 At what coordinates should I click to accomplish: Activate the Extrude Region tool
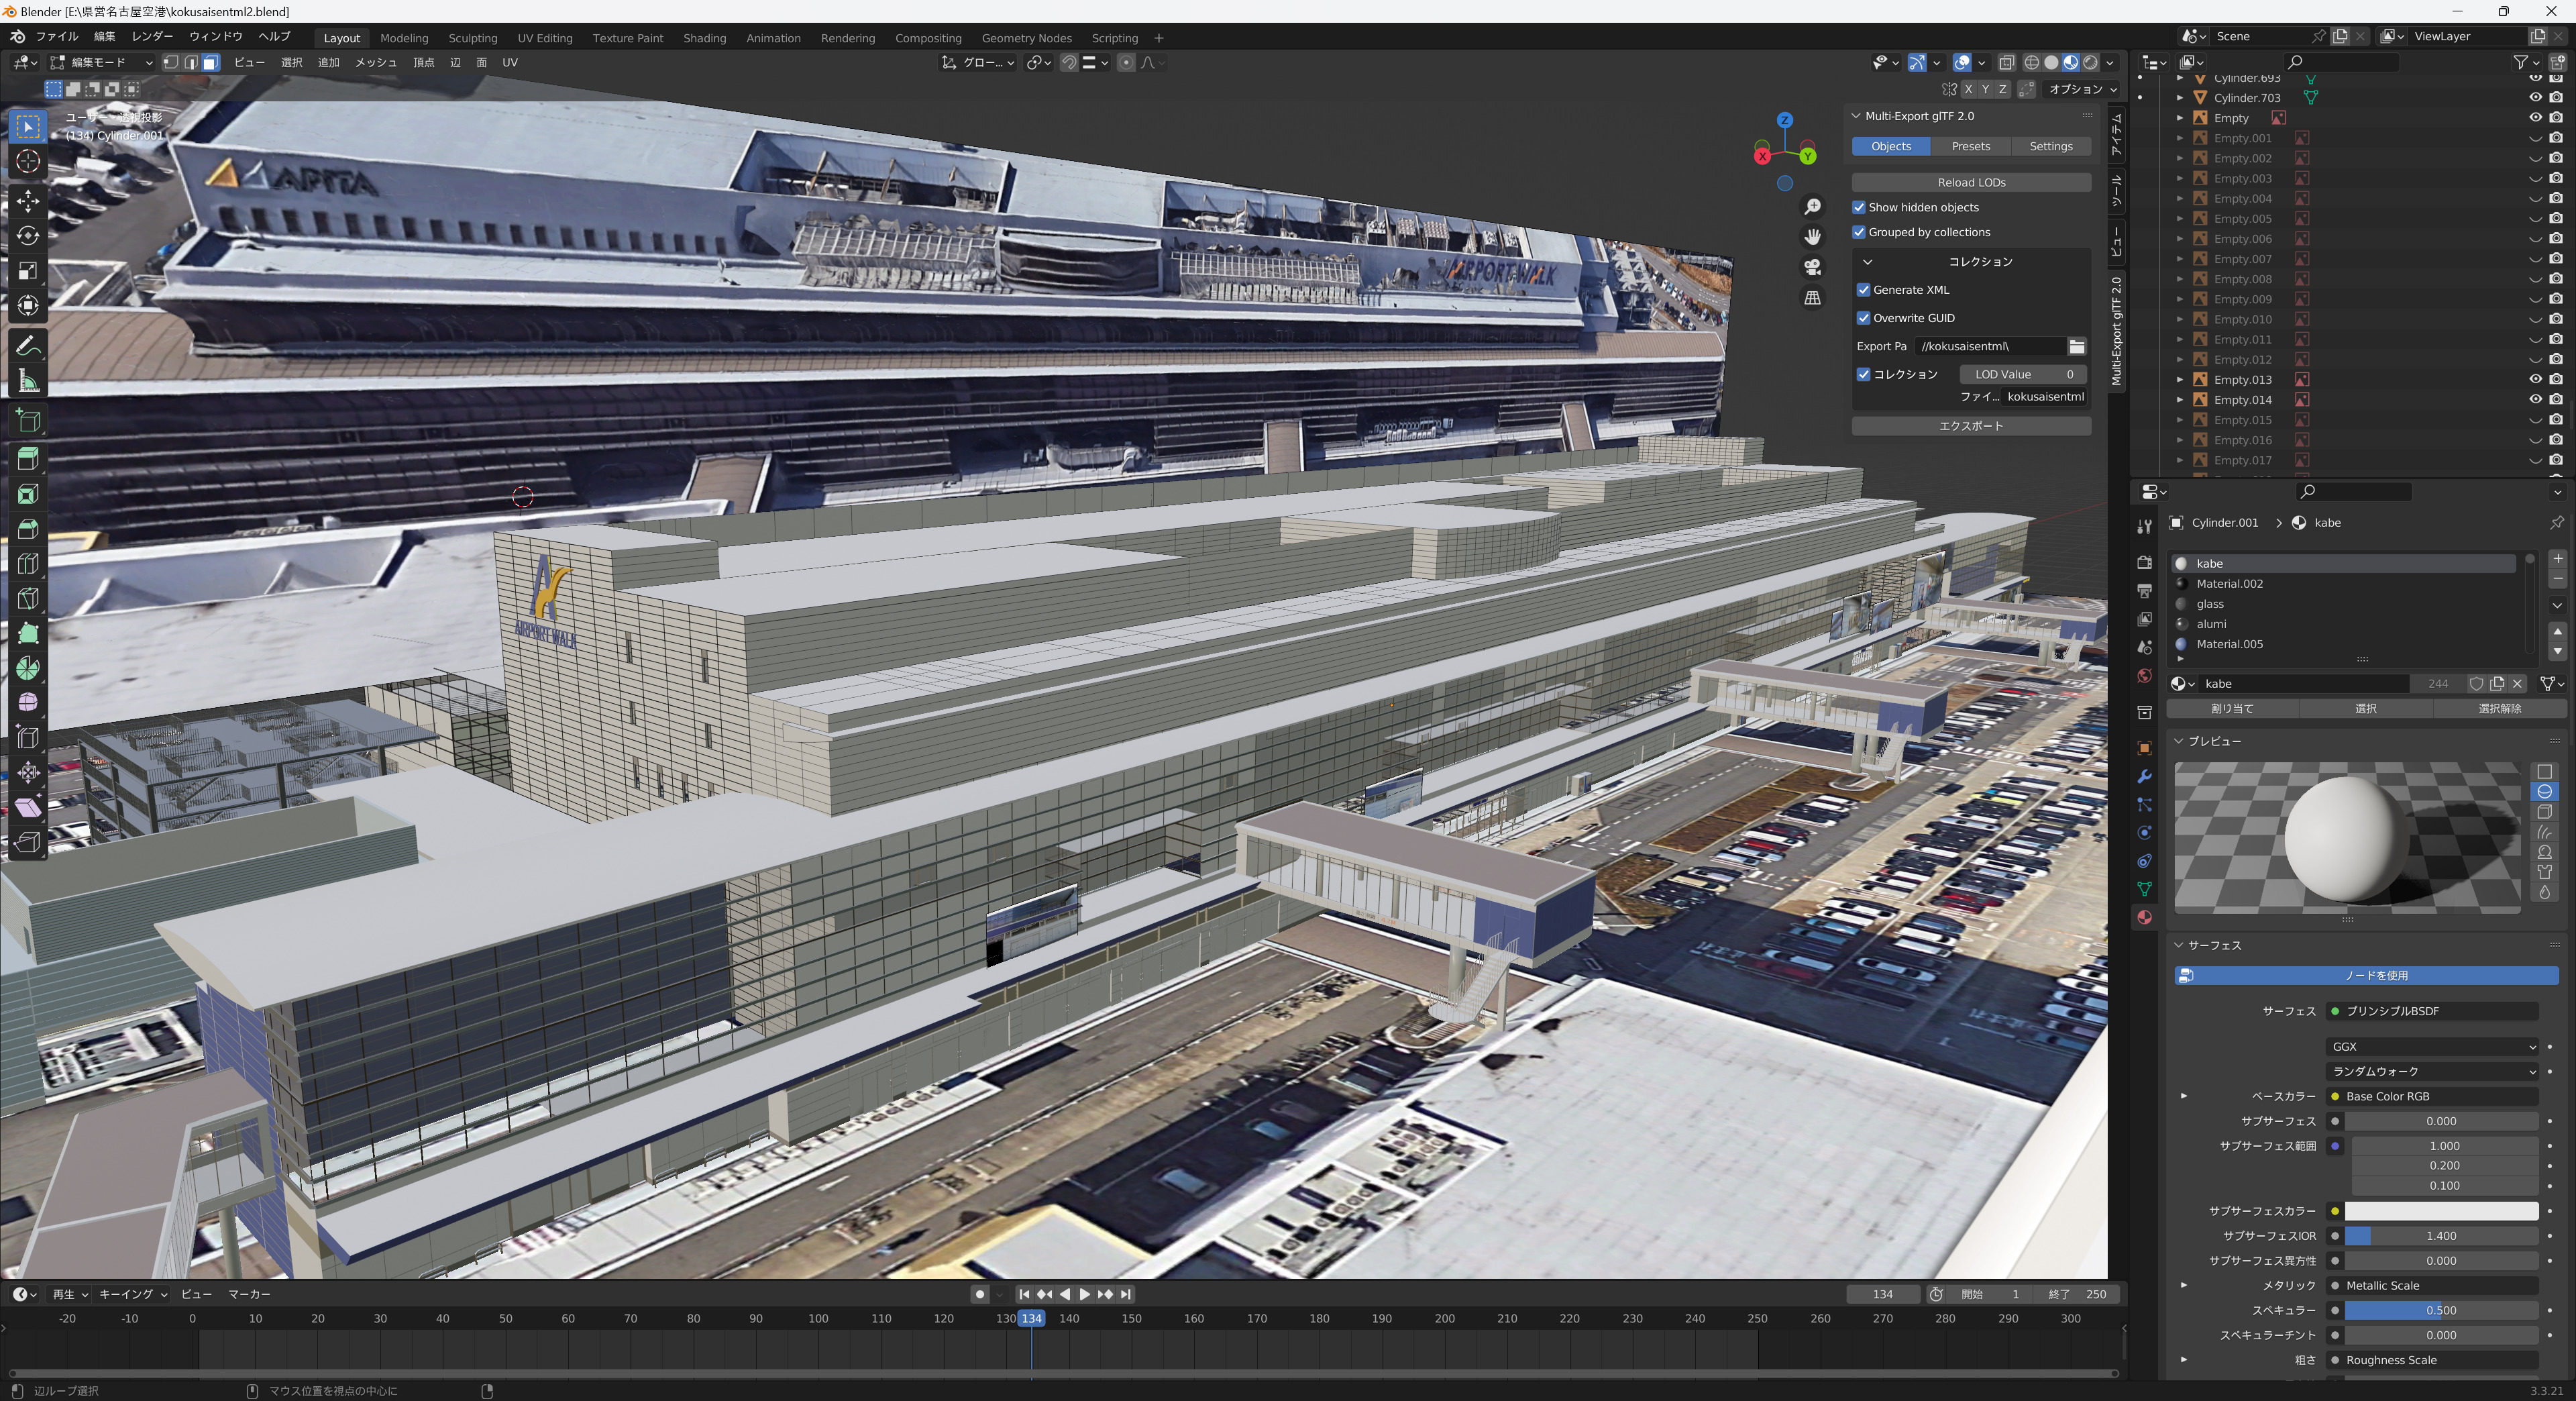(28, 459)
